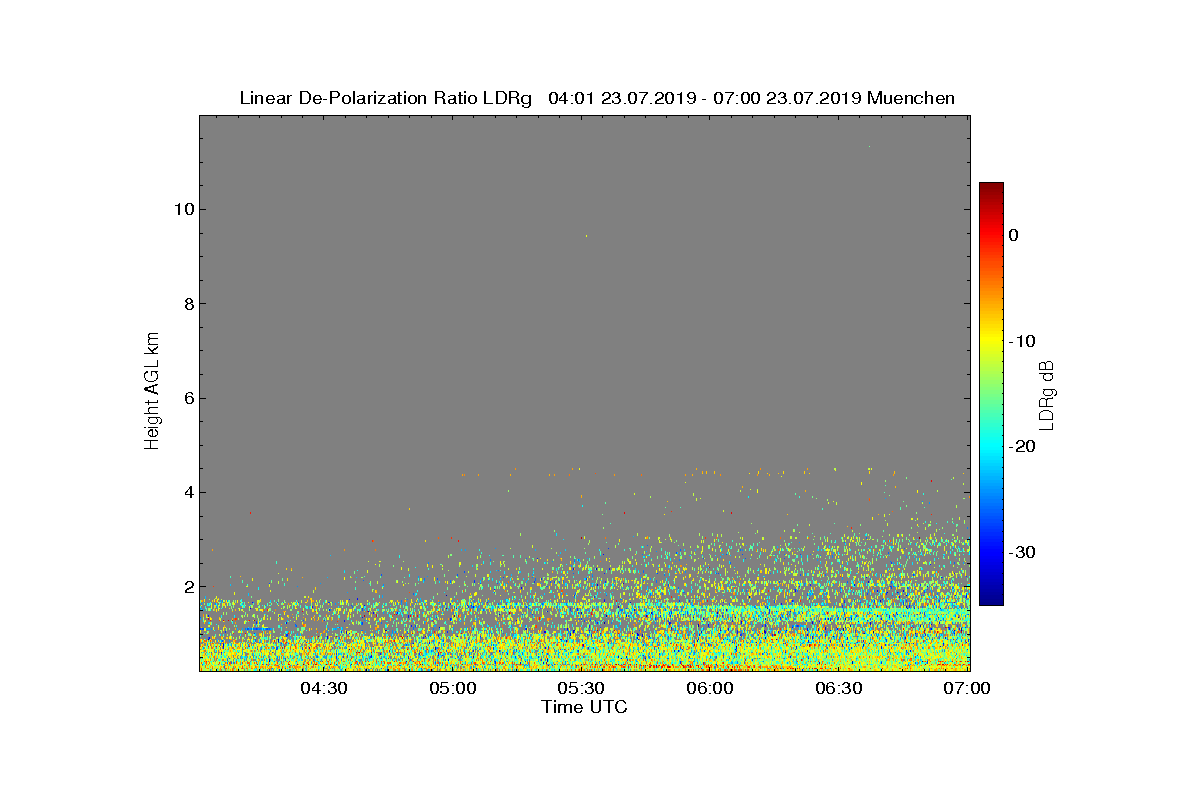1200x800 pixels.
Task: Click the 07:00 time tick label
Action: click(x=967, y=688)
